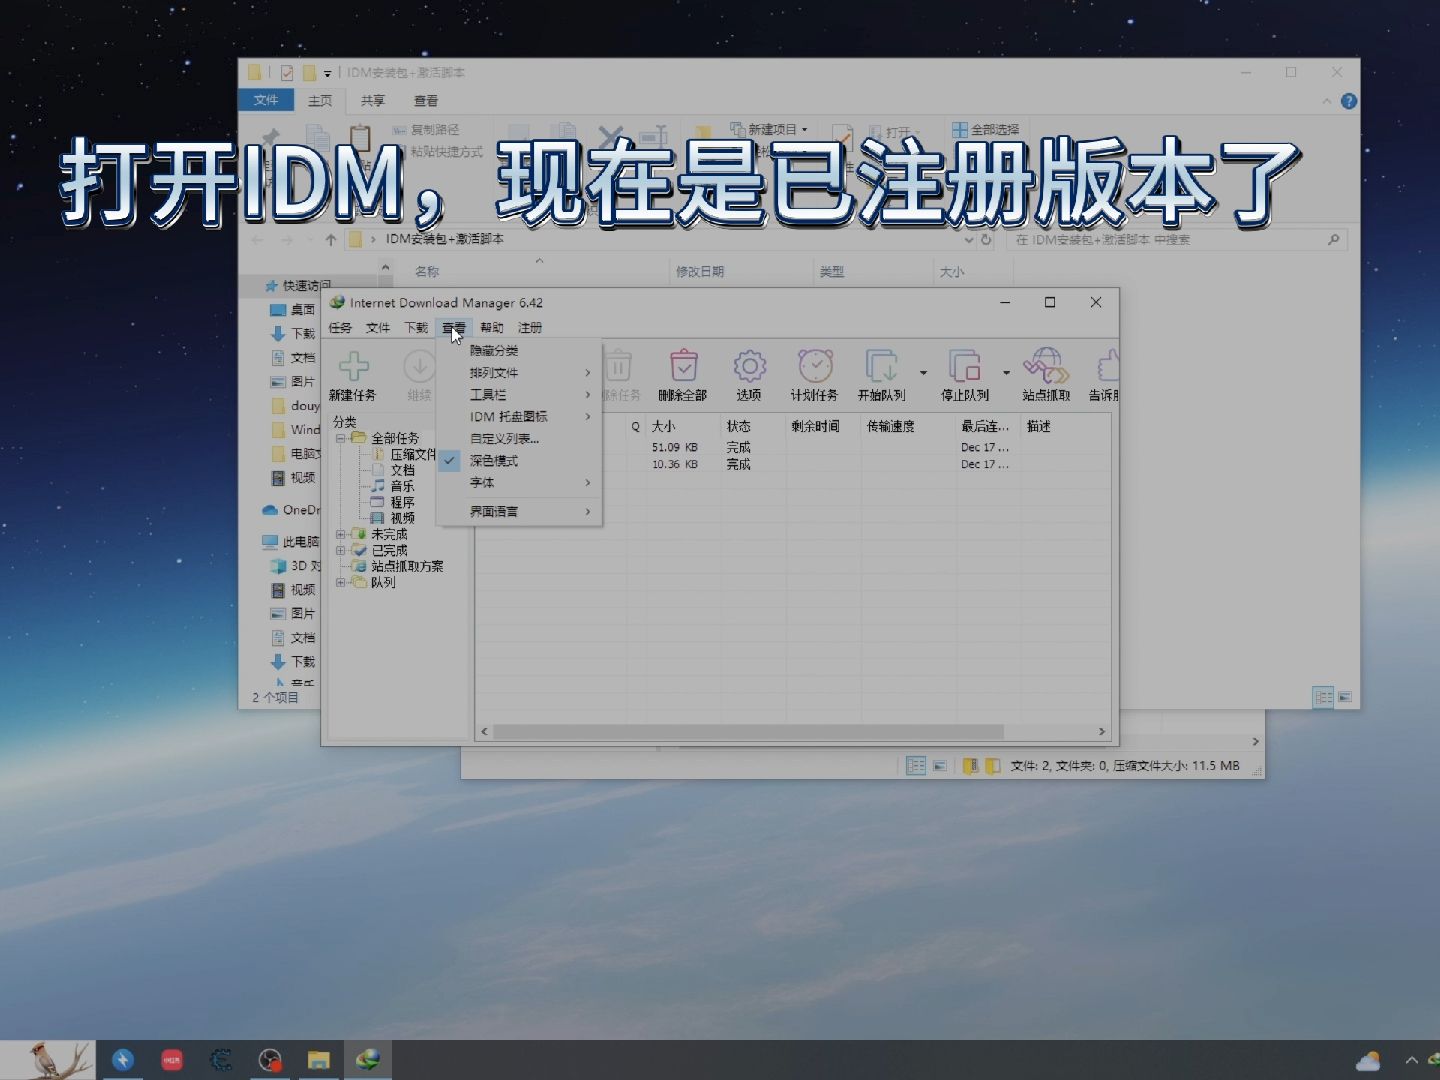Expand 队列 tree node
Image resolution: width=1440 pixels, height=1080 pixels.
[x=340, y=582]
